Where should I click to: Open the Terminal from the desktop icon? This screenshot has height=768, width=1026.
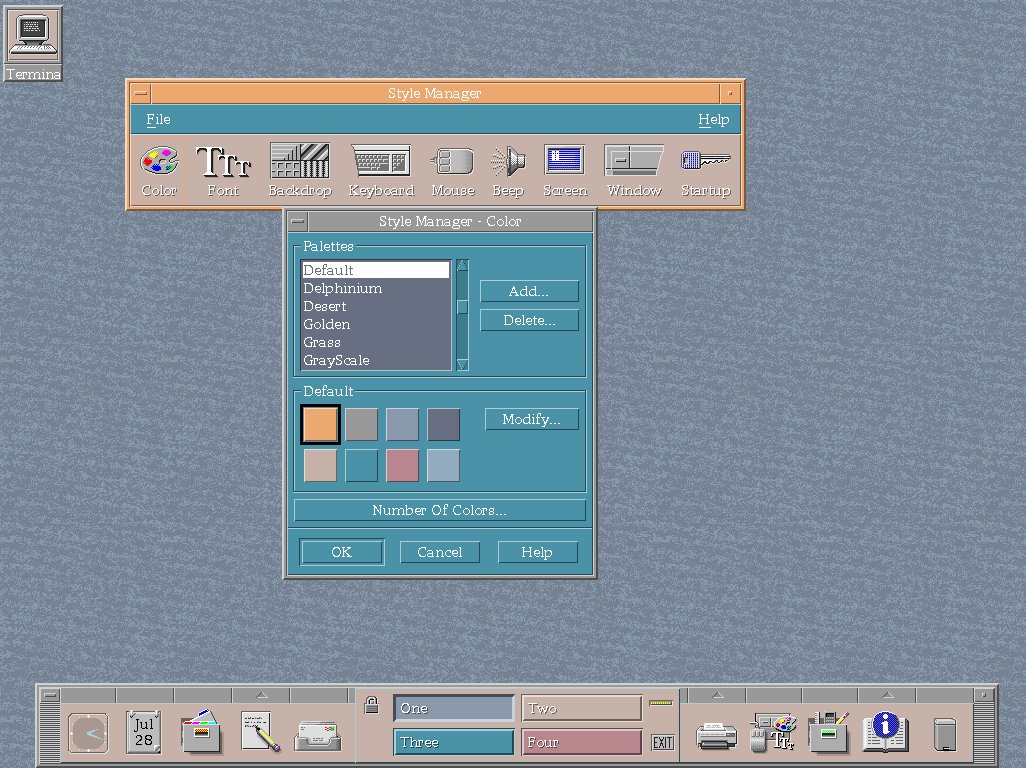(x=33, y=35)
